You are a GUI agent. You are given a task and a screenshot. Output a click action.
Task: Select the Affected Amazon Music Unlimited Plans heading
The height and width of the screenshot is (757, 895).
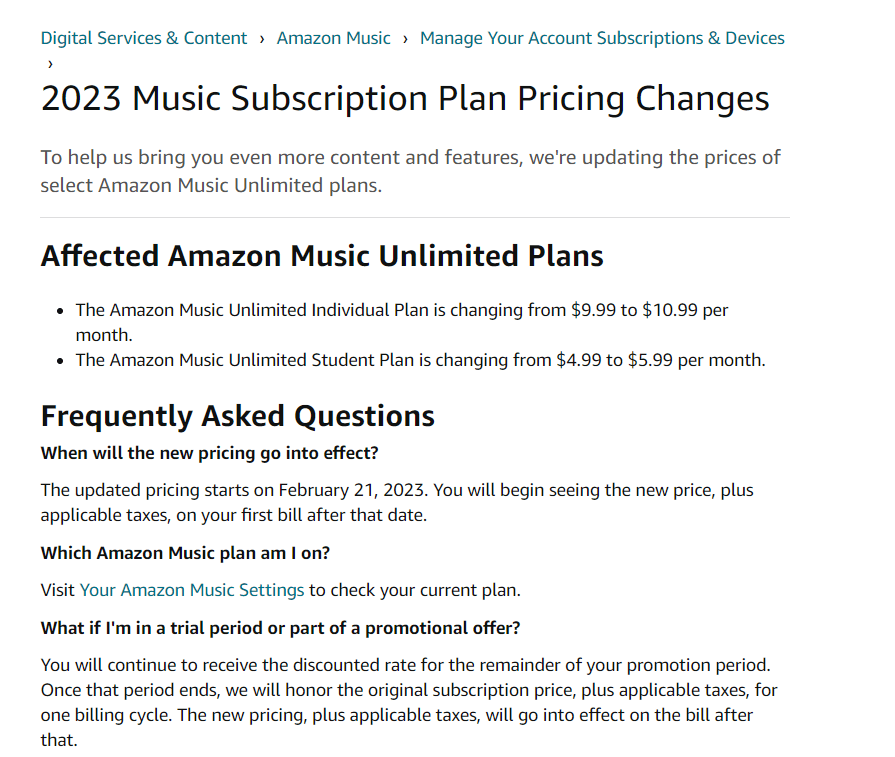point(322,255)
